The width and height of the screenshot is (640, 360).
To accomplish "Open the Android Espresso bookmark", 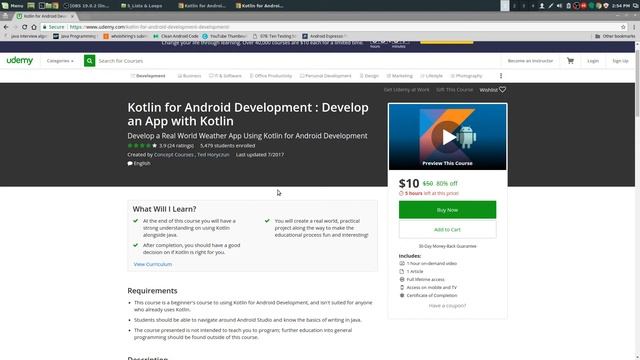I will 325,36.
